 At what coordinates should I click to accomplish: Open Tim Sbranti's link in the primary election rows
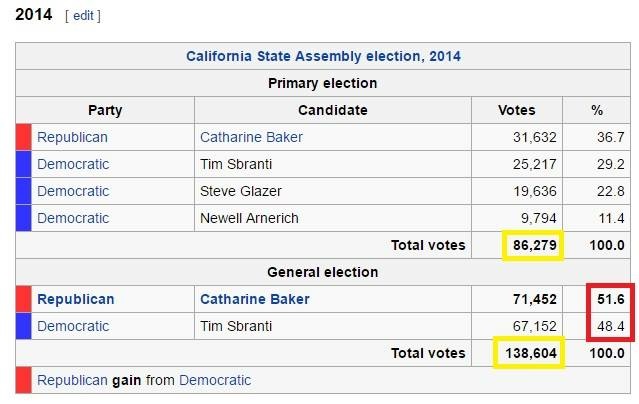point(235,164)
